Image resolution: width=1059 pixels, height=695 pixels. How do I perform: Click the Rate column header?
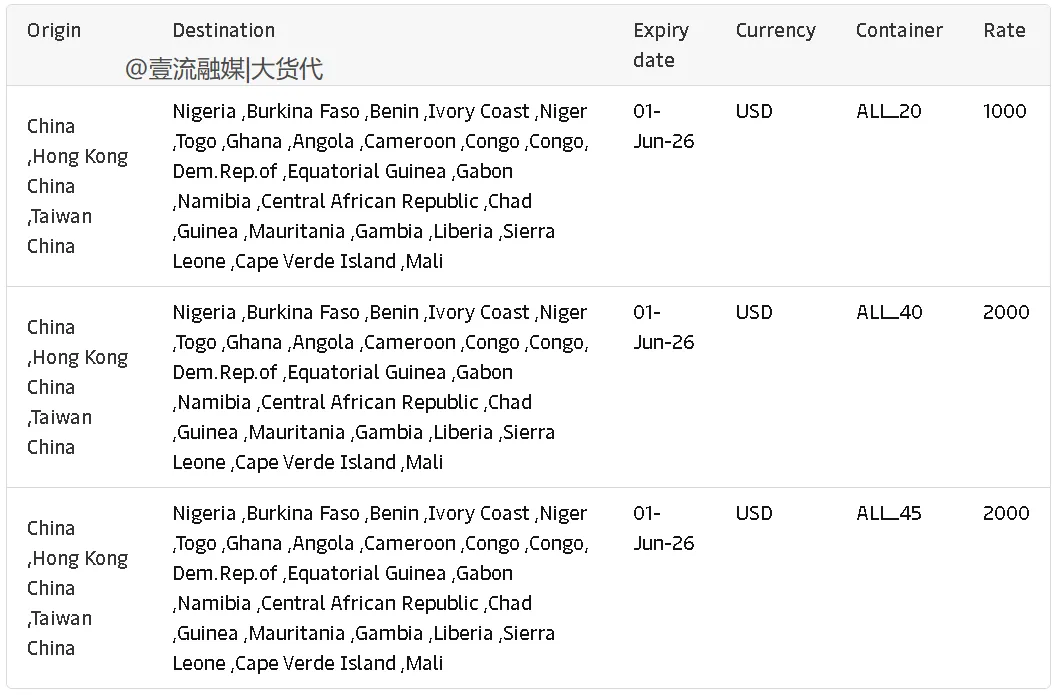(x=1004, y=30)
